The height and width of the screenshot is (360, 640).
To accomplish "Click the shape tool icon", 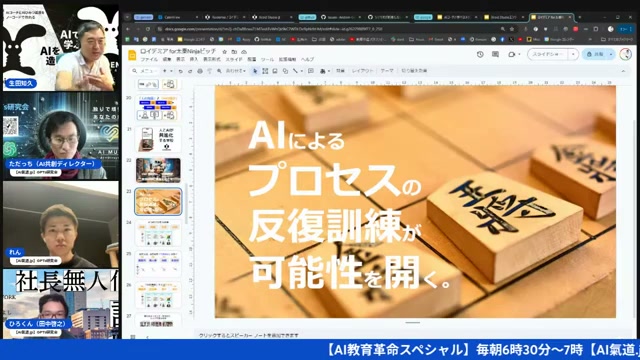I will (x=285, y=71).
